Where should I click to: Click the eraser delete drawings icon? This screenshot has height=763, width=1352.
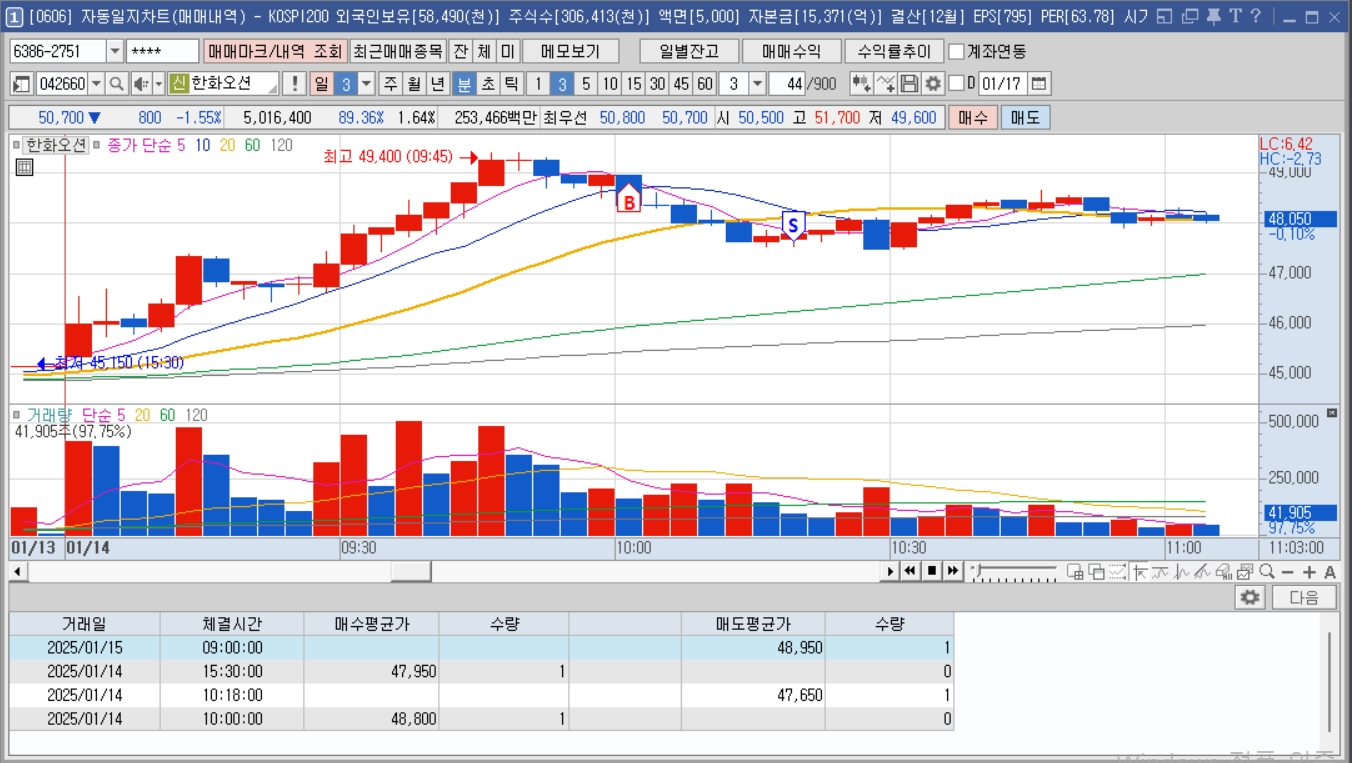[1224, 571]
